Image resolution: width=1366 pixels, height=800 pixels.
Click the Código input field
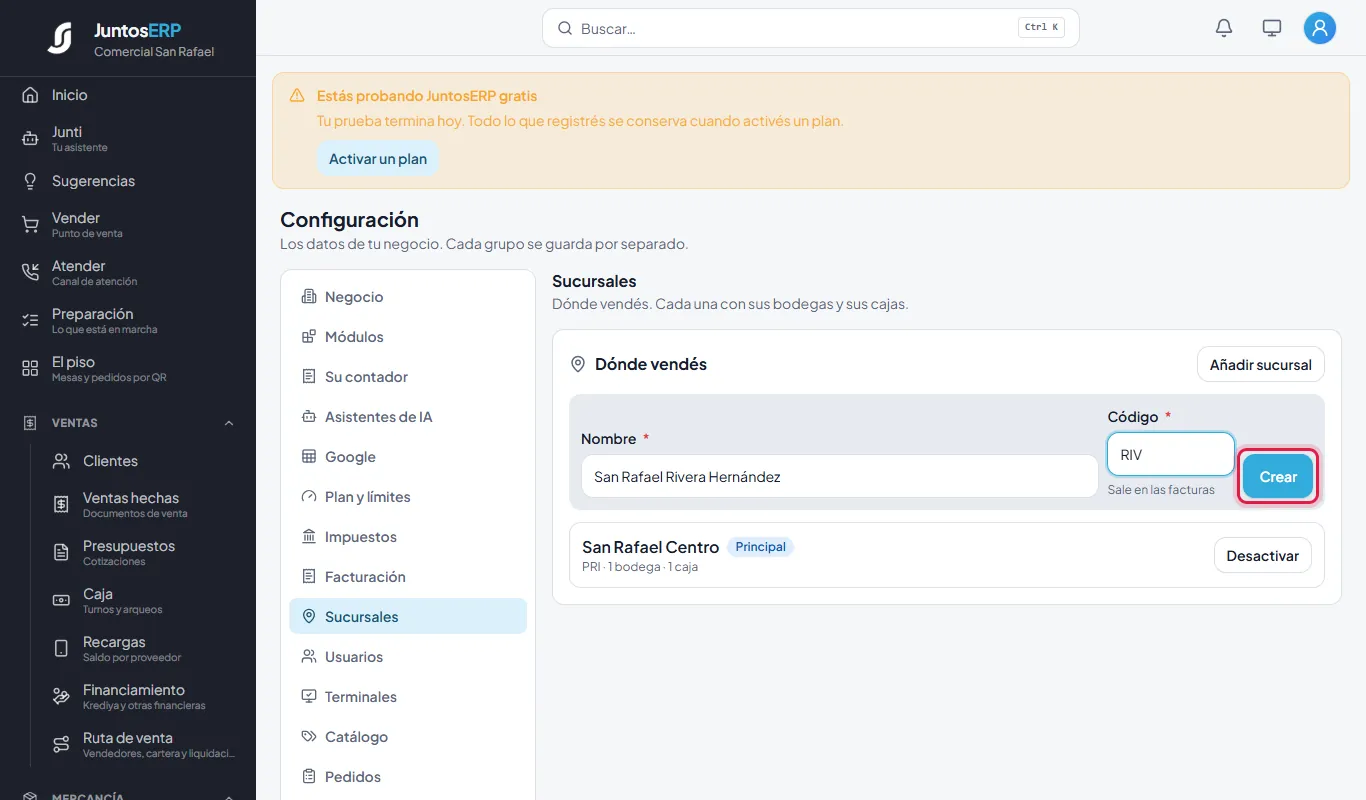(1171, 454)
